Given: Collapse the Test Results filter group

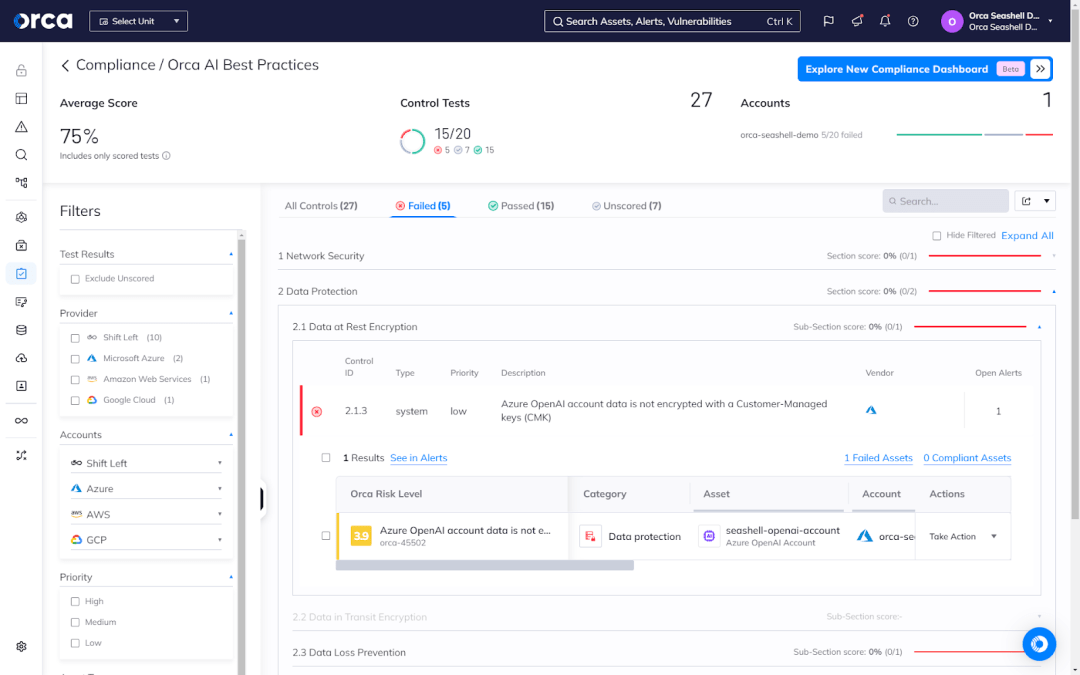Looking at the screenshot, I should (x=231, y=254).
